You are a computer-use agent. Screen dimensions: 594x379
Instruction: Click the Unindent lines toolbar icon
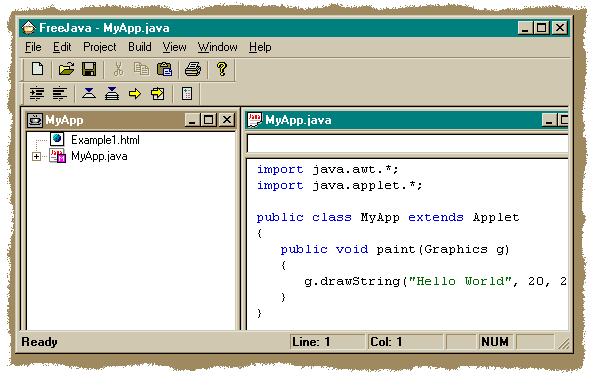point(60,93)
